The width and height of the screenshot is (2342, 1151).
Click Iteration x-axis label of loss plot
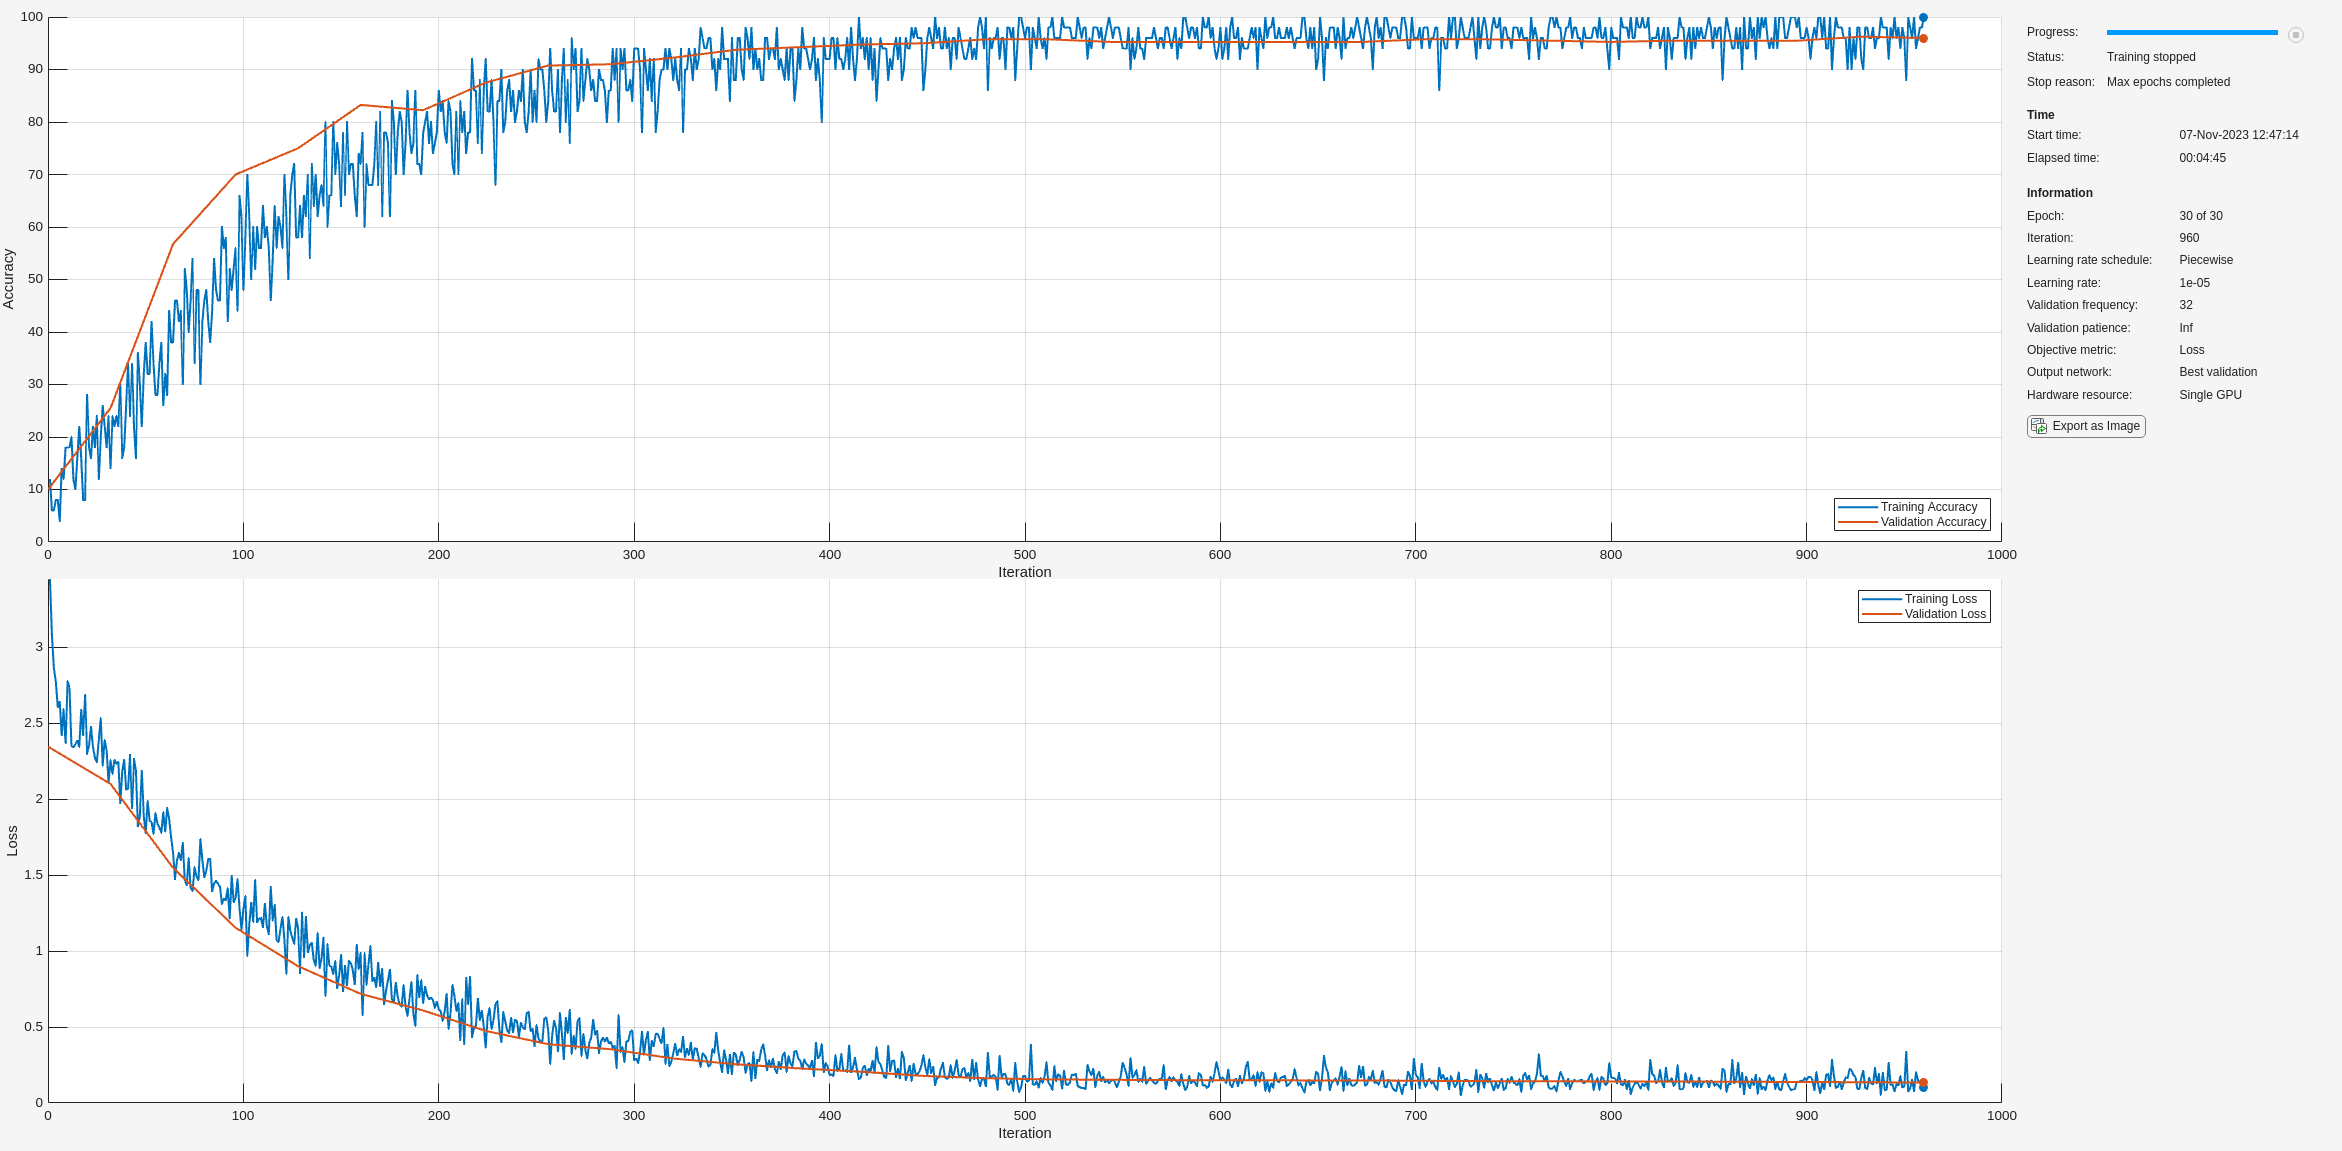[1024, 1133]
